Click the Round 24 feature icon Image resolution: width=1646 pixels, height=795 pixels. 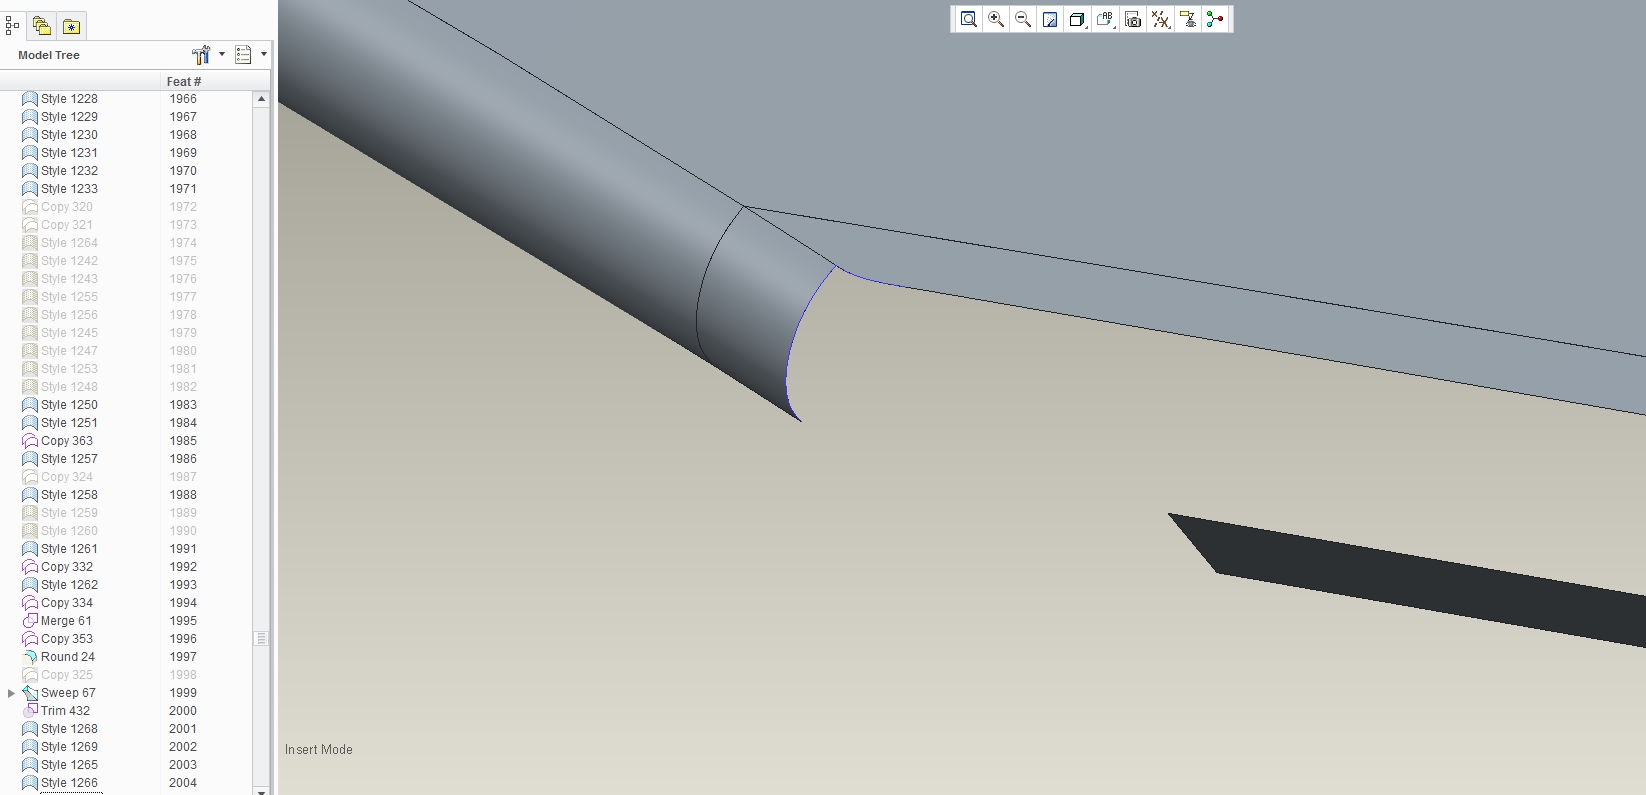[30, 657]
